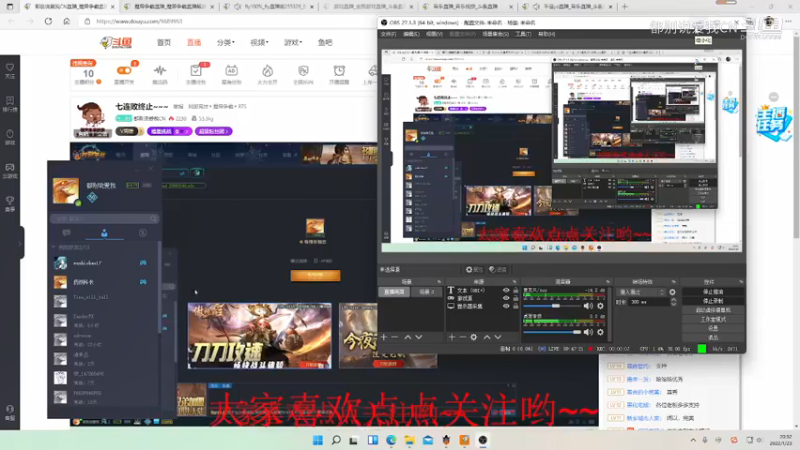
Task: Open the 视频 dropdown in Douyu navigation
Action: click(x=259, y=42)
